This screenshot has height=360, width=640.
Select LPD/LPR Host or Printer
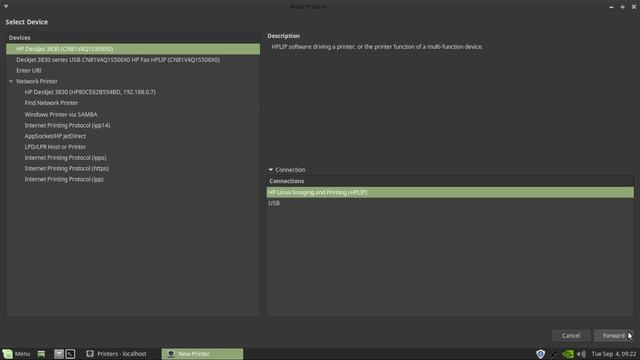(x=133, y=147)
